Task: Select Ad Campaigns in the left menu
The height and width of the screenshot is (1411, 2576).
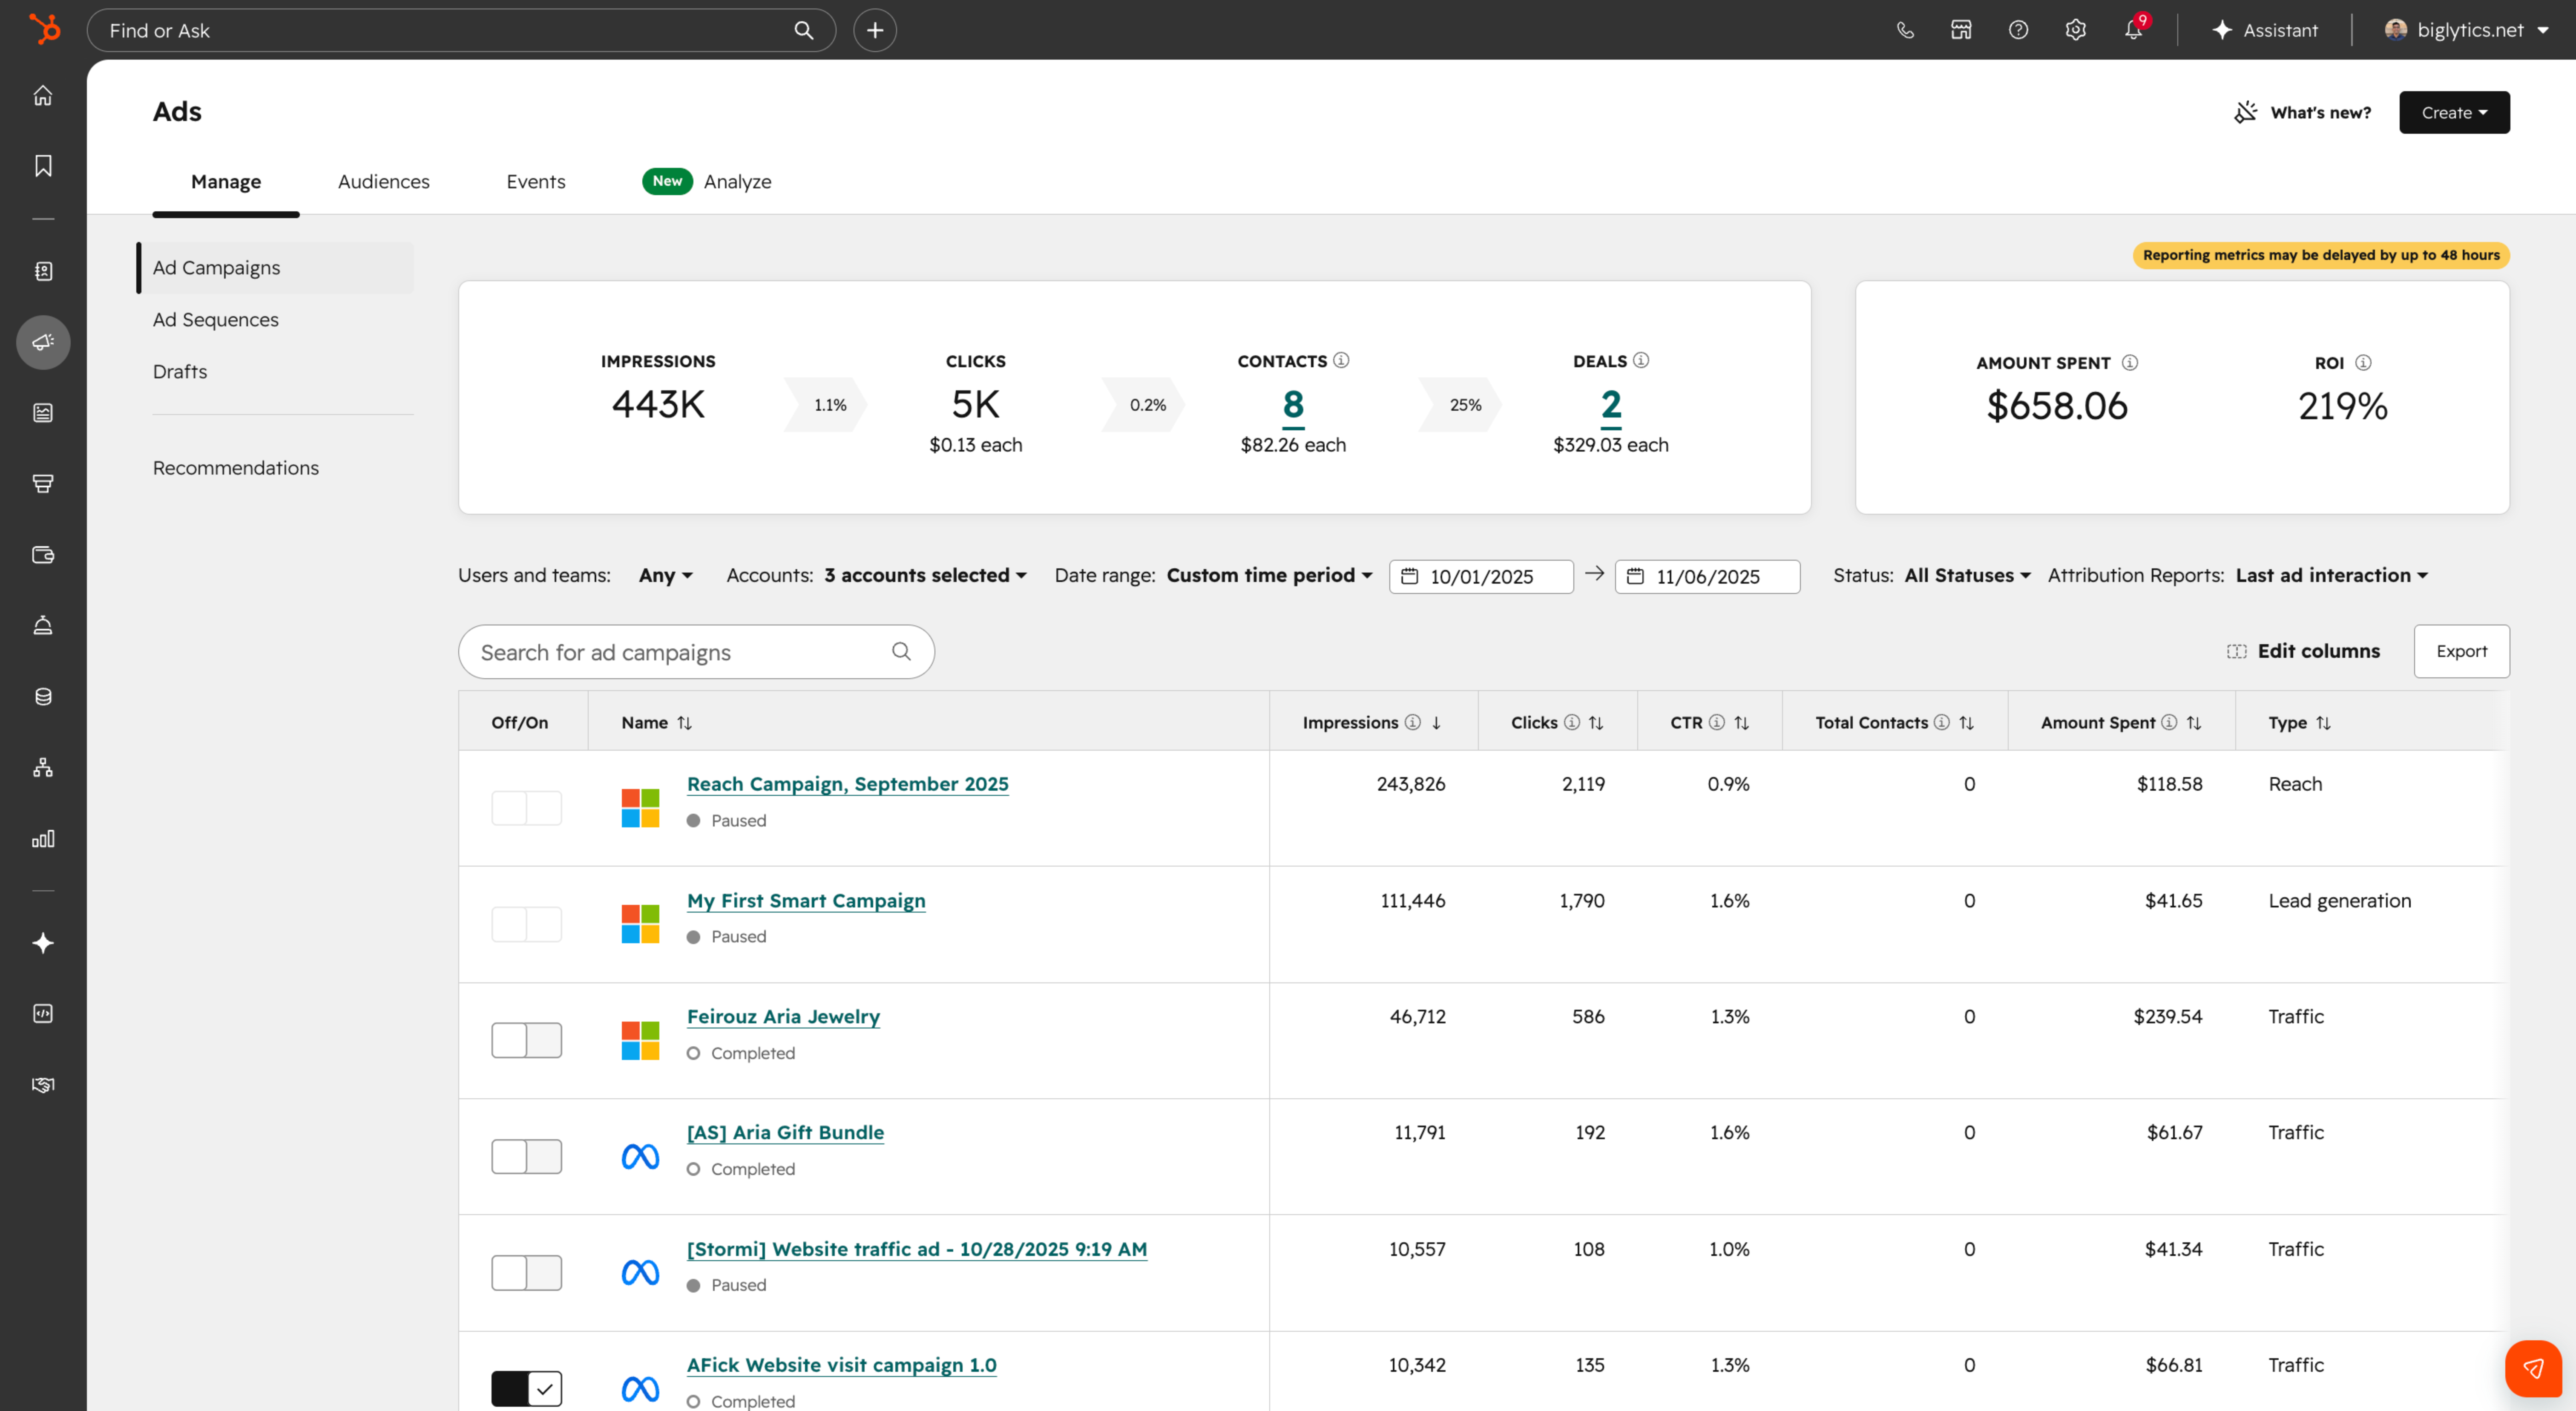Action: point(276,267)
